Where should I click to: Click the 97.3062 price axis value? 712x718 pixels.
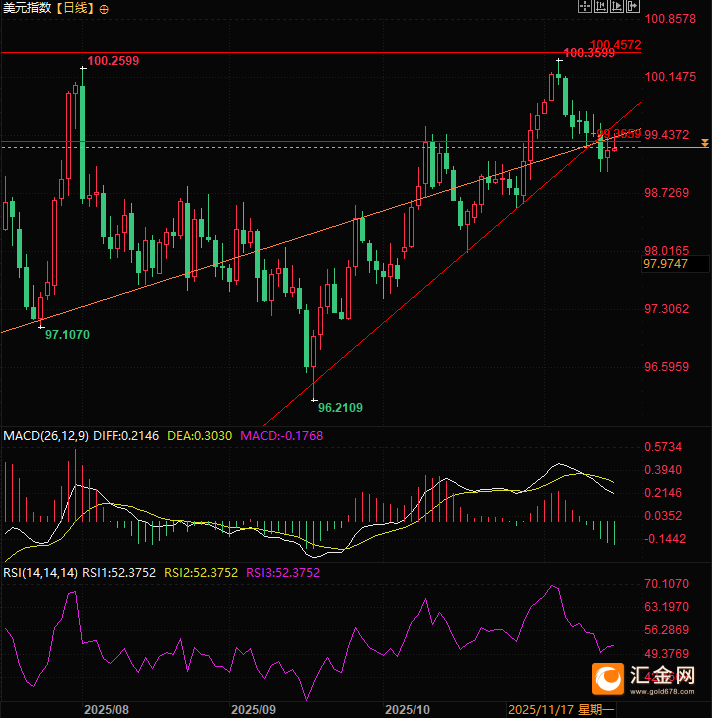(667, 309)
